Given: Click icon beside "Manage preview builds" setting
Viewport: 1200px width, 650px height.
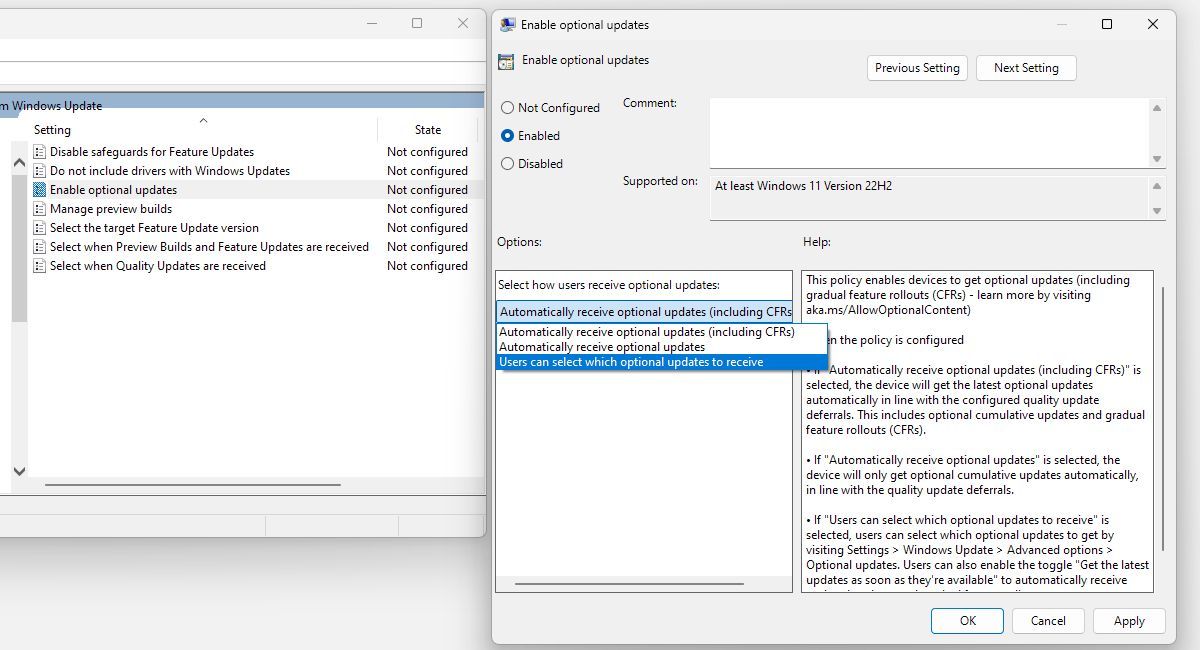Looking at the screenshot, I should click(38, 208).
